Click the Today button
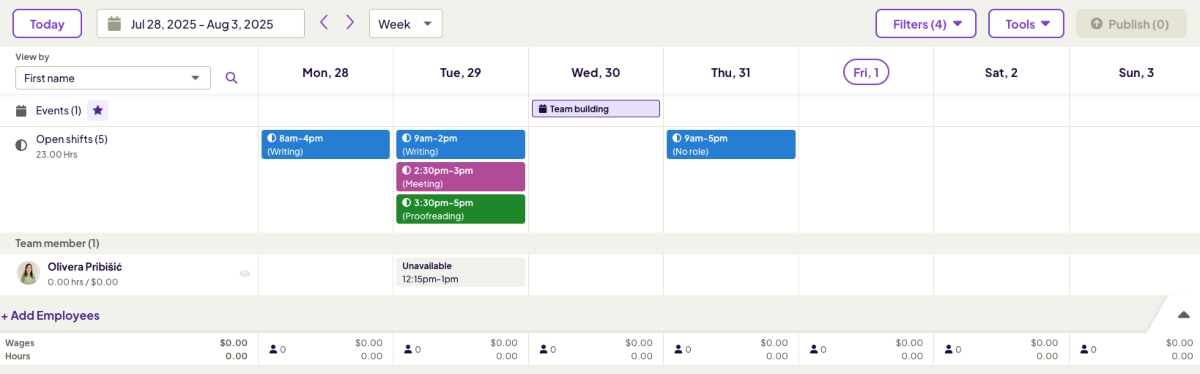Screen dimensions: 1200x374 [47, 23]
